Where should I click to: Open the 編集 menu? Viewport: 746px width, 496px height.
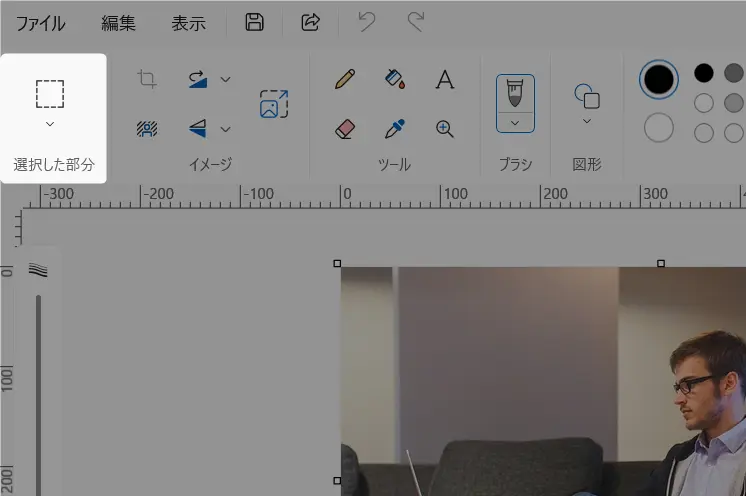118,23
